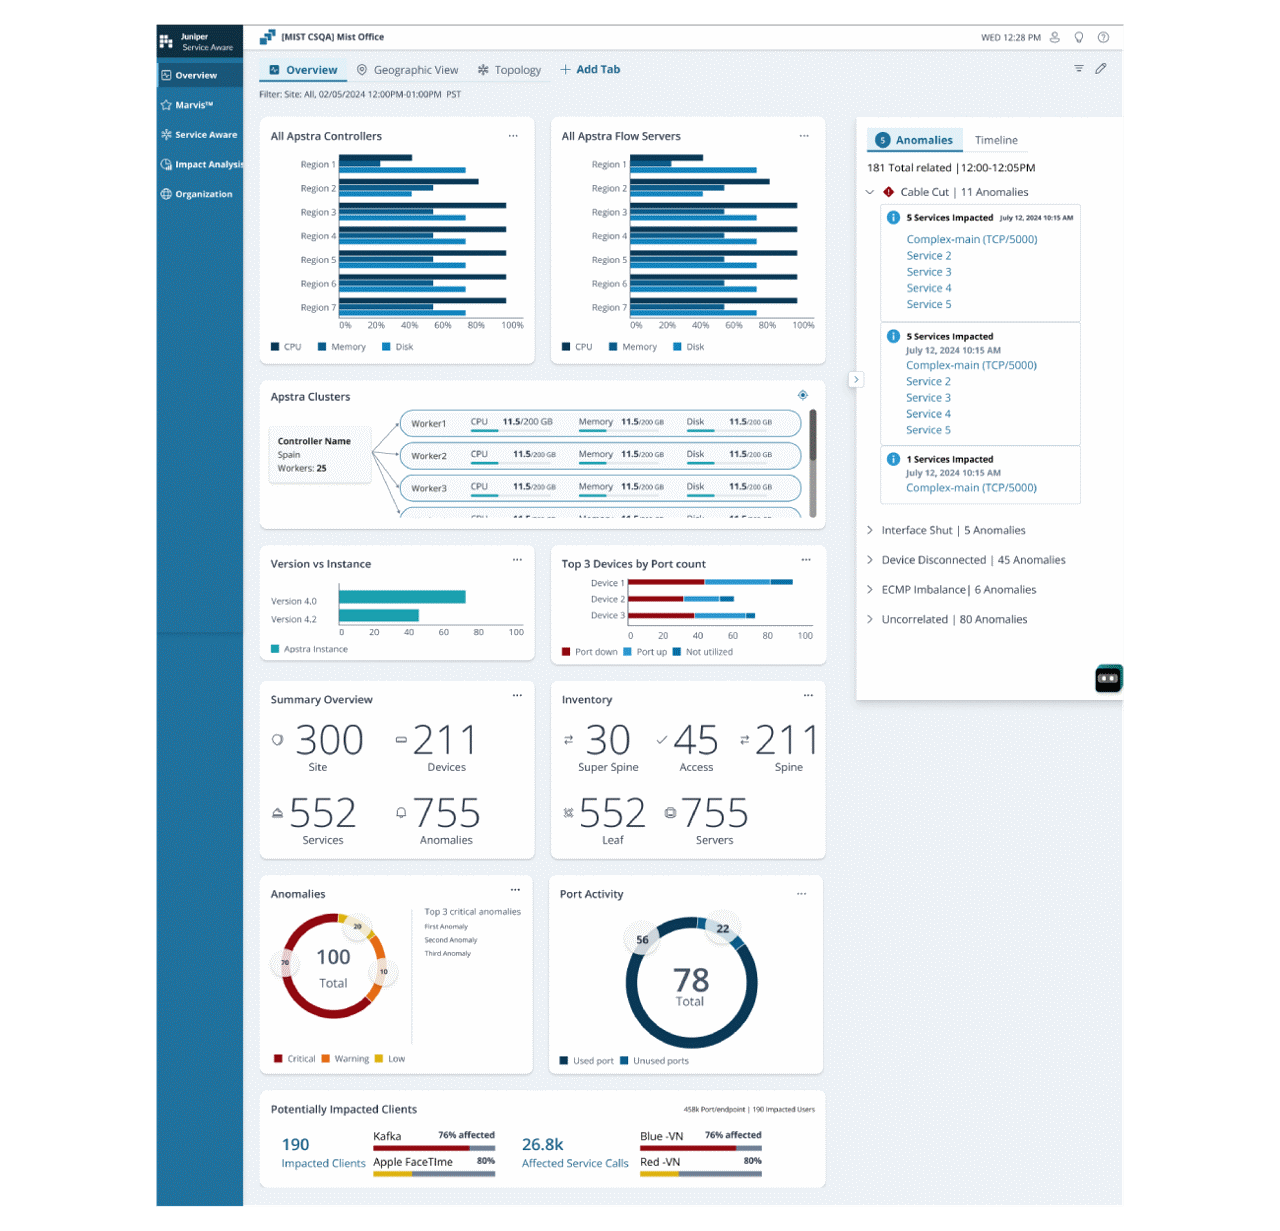This screenshot has width=1280, height=1231.
Task: Click the Organization globe icon
Action: pos(167,194)
